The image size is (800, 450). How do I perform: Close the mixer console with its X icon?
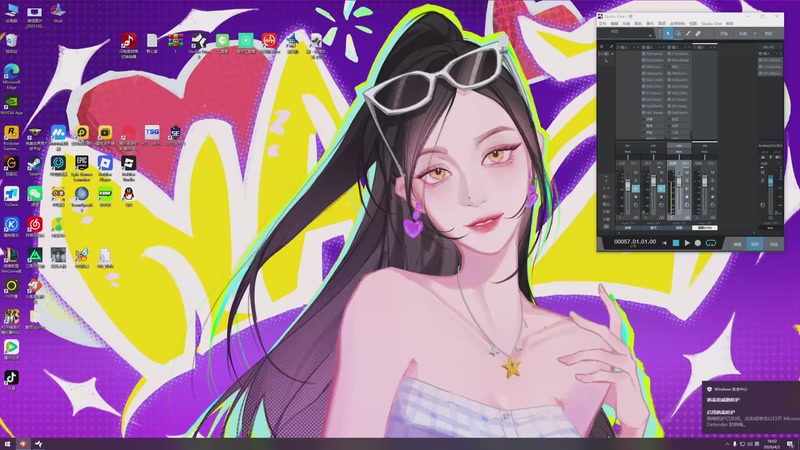click(x=602, y=46)
